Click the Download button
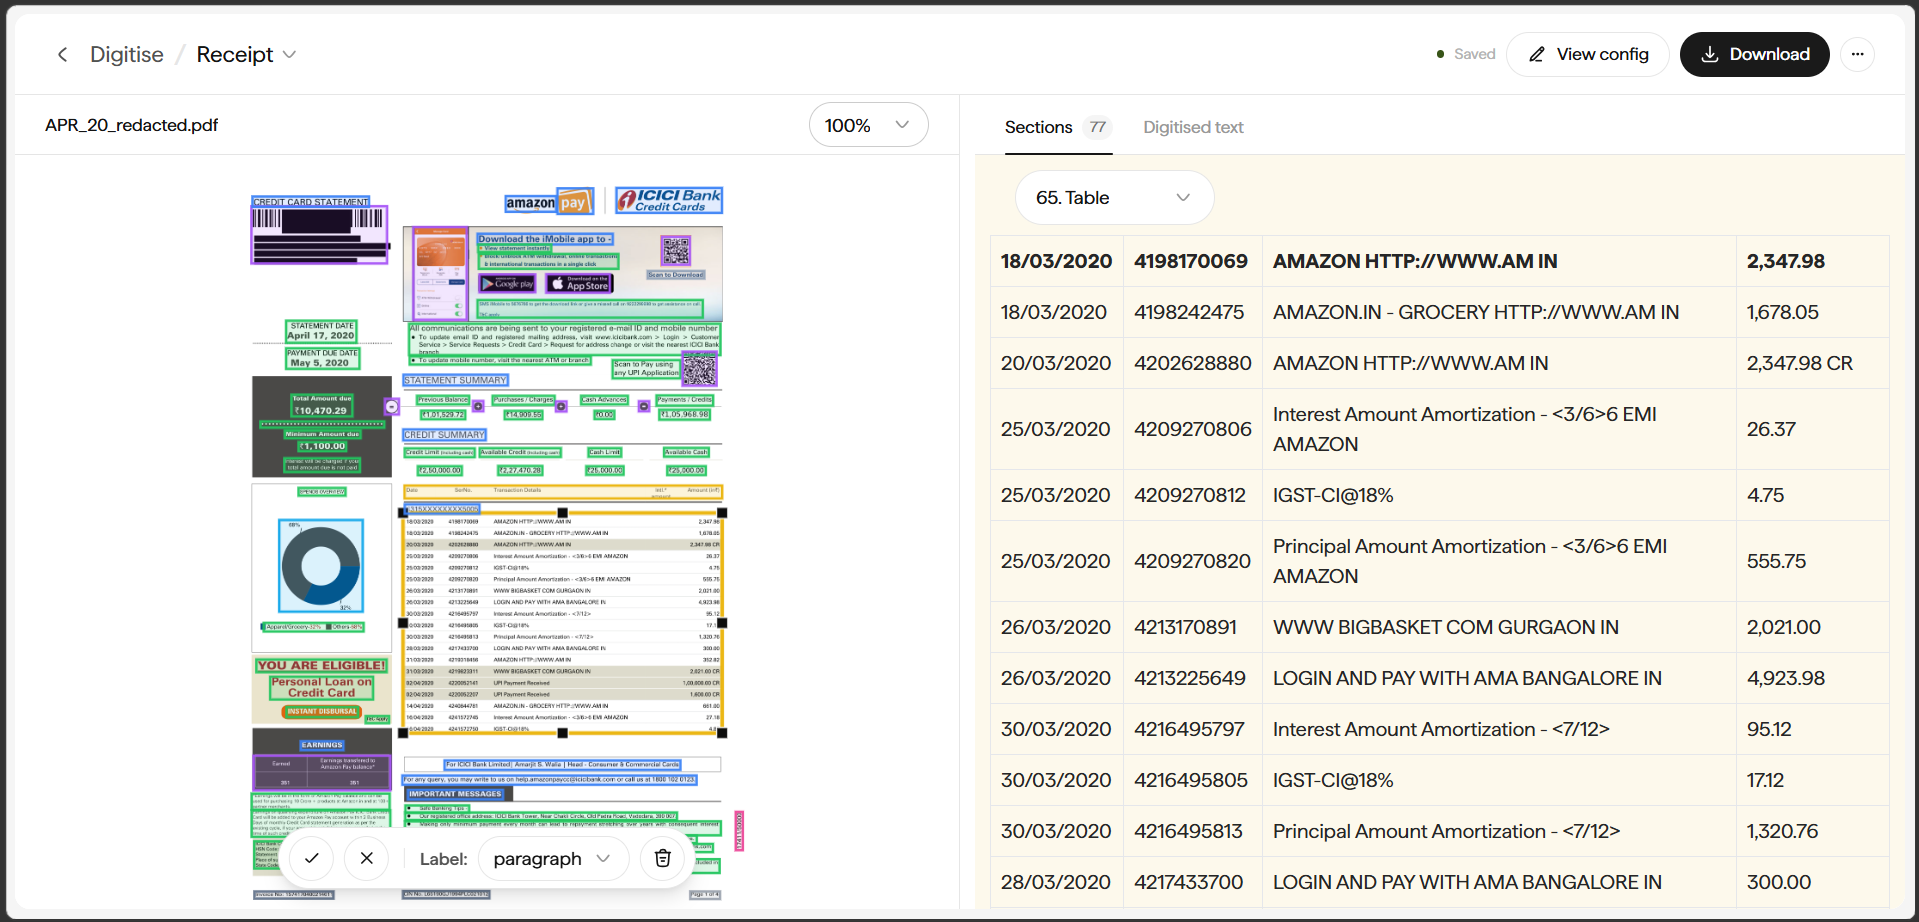This screenshot has width=1919, height=922. tap(1754, 54)
